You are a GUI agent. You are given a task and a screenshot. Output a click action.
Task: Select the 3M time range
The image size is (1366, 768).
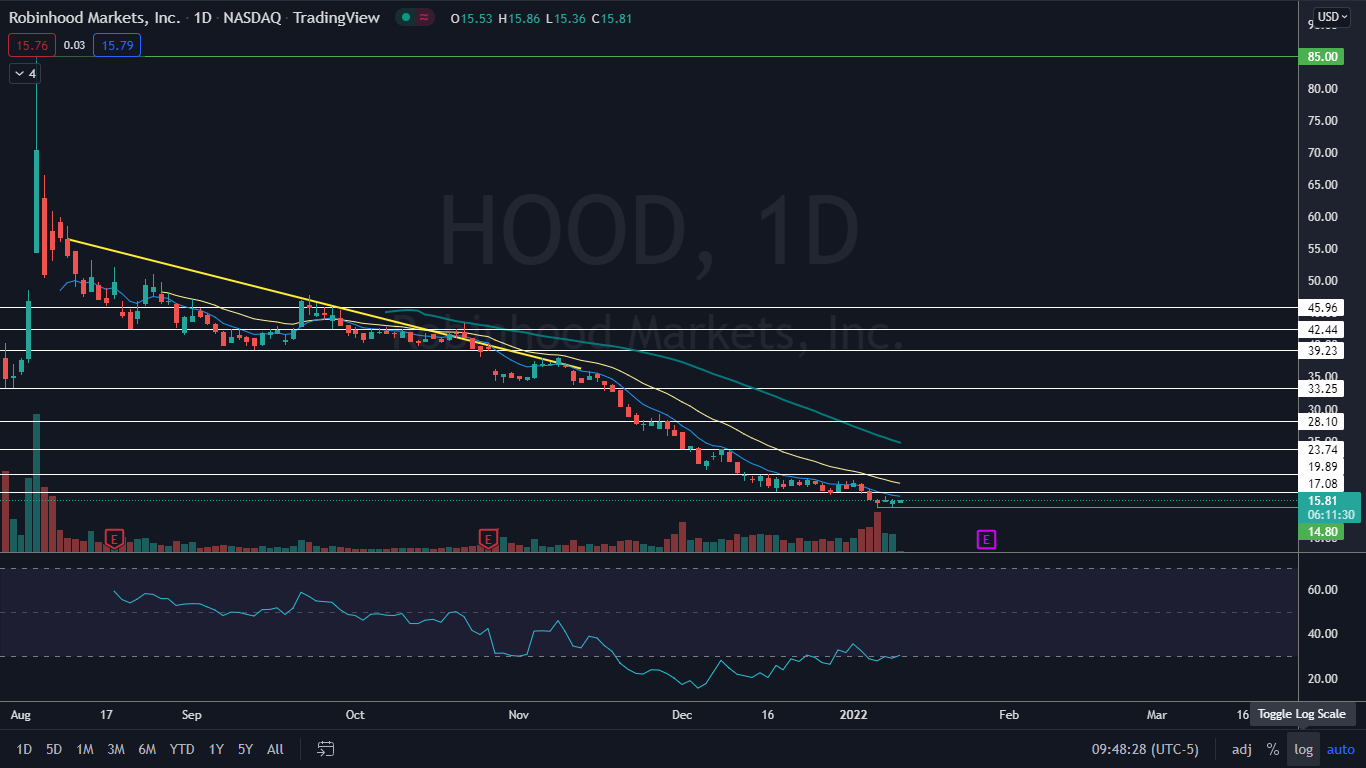(116, 749)
